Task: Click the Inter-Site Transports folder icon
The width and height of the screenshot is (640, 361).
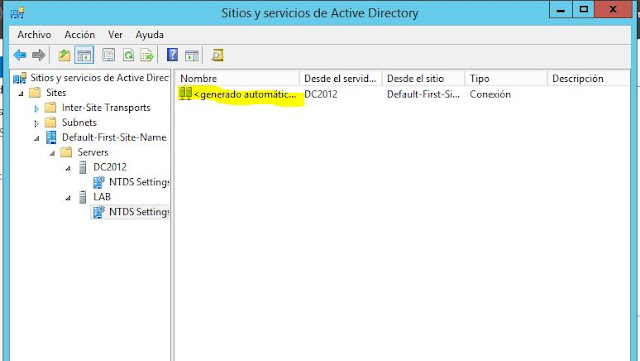Action: [x=51, y=107]
